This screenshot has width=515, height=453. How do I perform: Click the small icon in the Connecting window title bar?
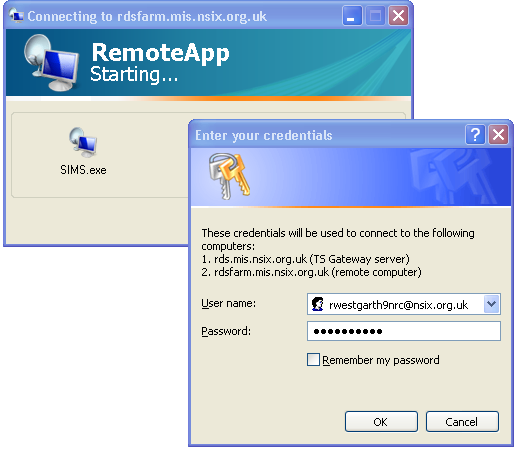tap(17, 15)
